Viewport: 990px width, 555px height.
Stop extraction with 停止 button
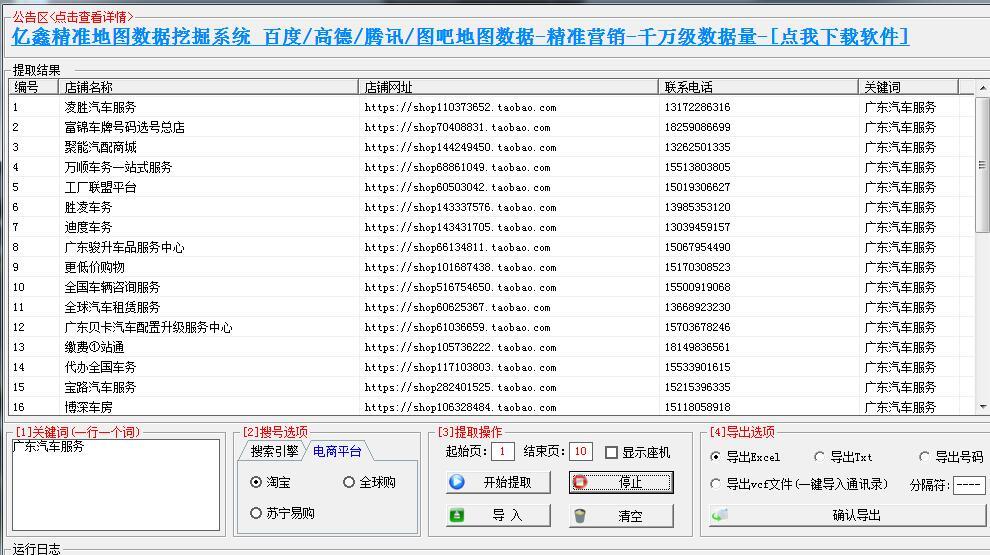(621, 482)
